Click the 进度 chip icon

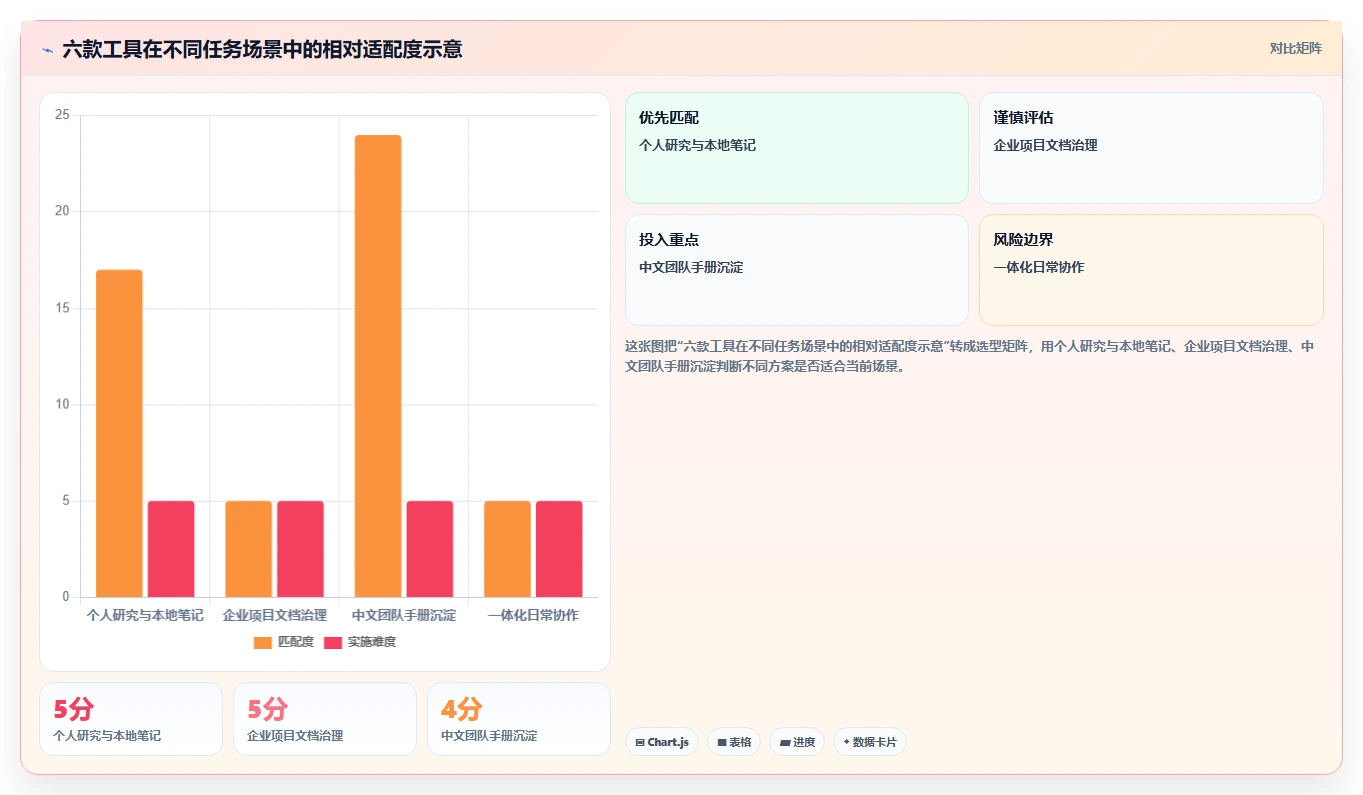785,743
